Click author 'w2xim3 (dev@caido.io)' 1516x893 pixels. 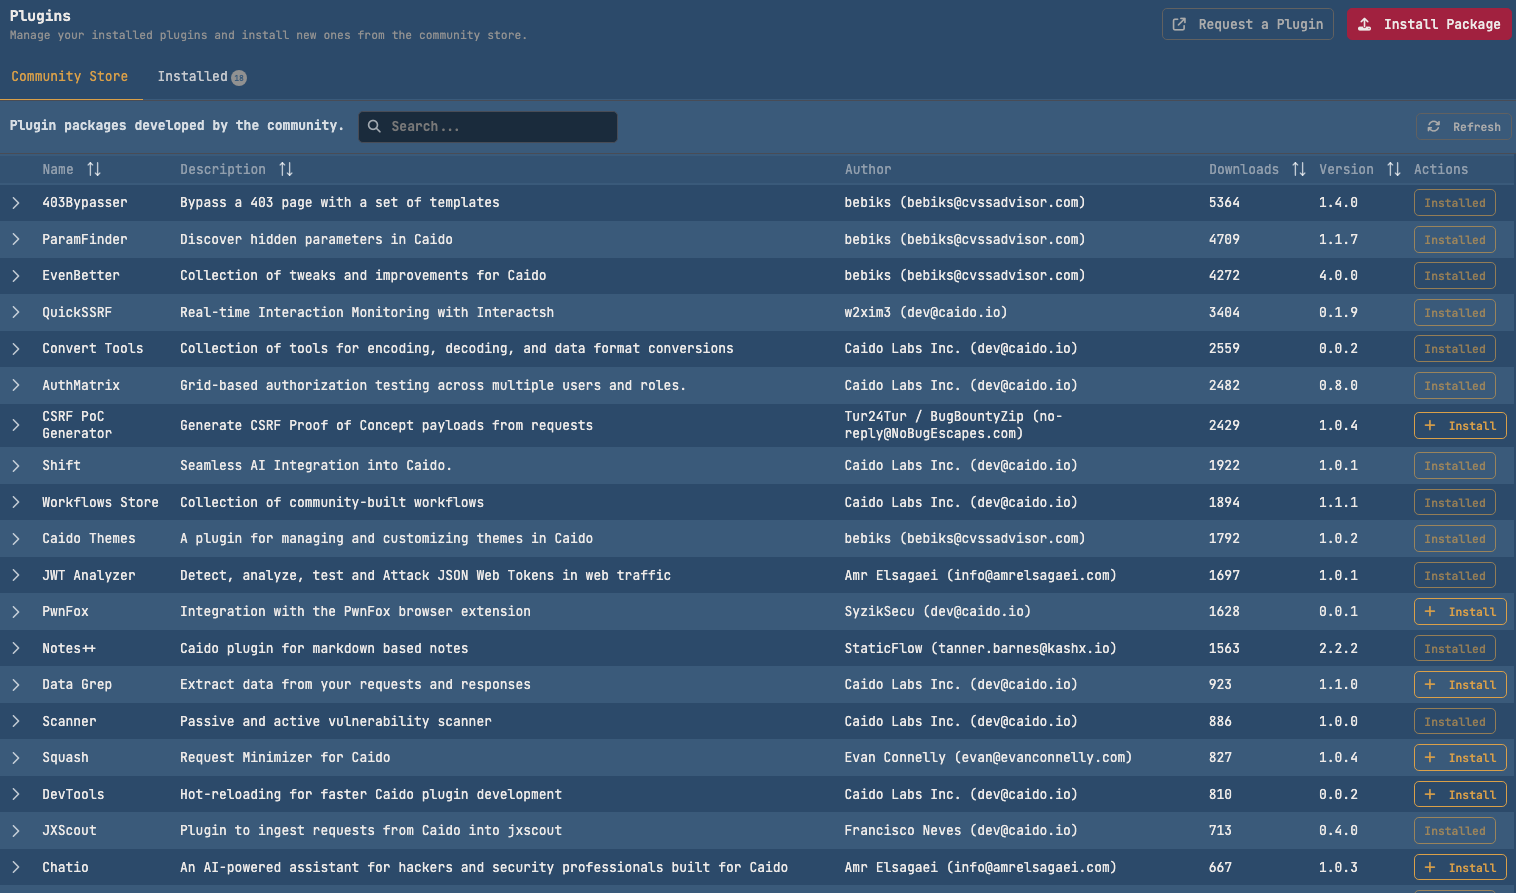point(926,312)
